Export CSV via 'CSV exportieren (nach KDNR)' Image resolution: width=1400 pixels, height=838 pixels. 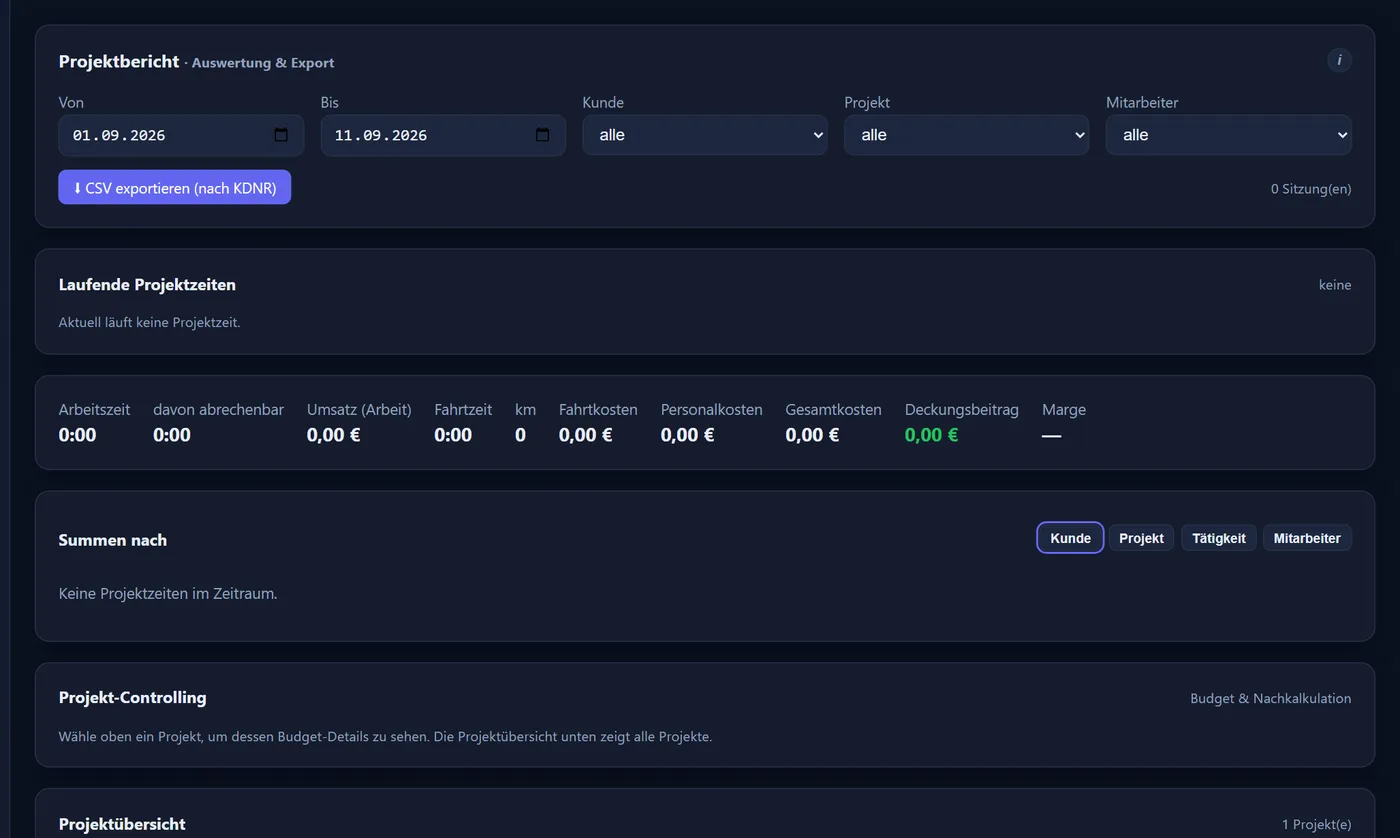pyautogui.click(x=175, y=187)
